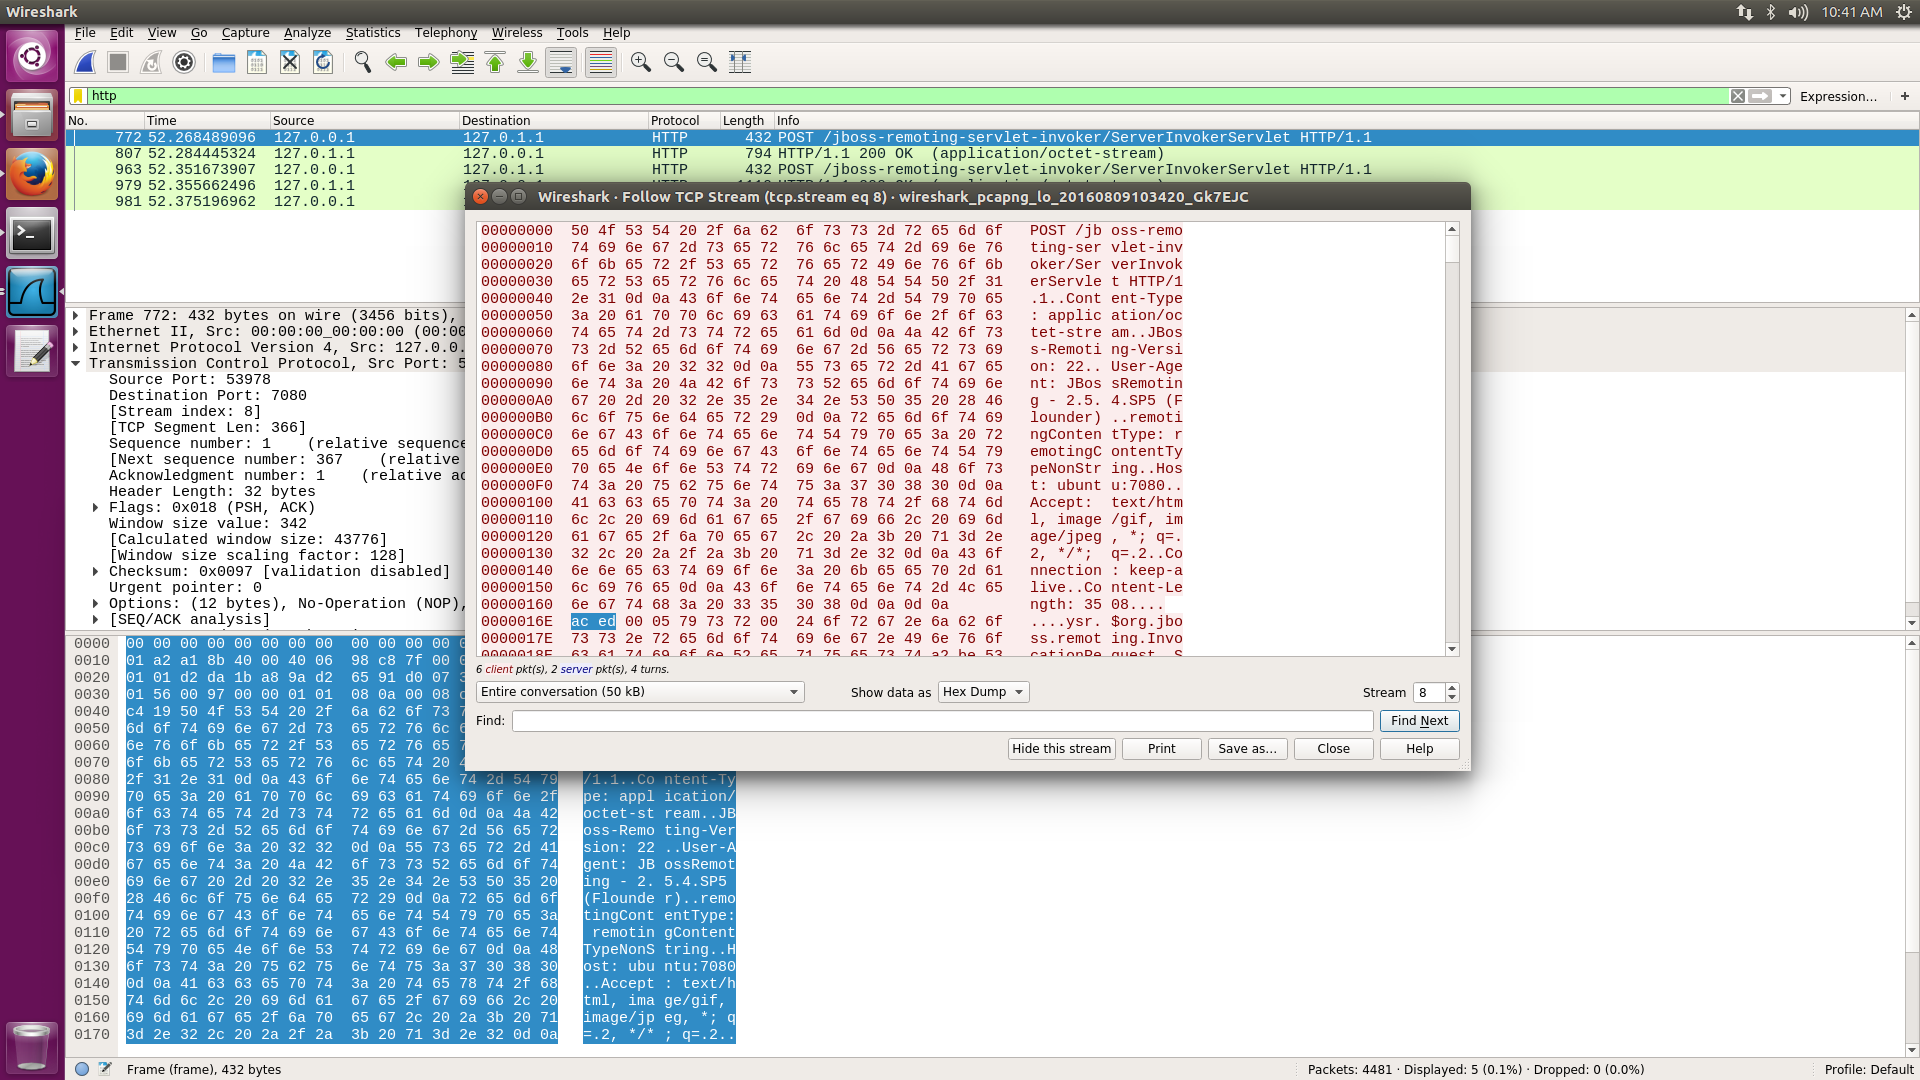Find a packet with the magnifier icon
The width and height of the screenshot is (1920, 1080).
(363, 63)
